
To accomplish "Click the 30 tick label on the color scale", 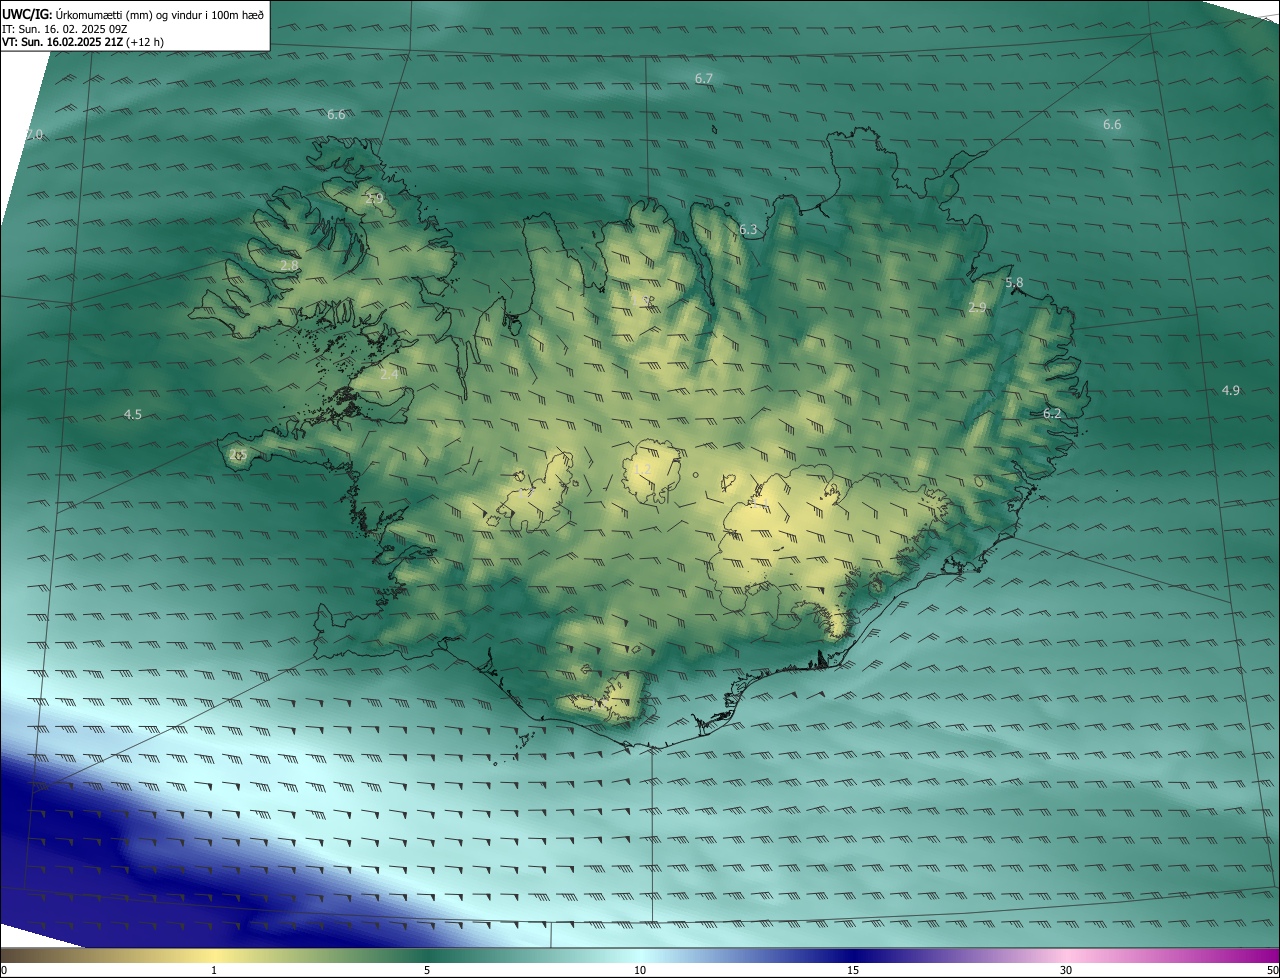I will click(x=1066, y=970).
